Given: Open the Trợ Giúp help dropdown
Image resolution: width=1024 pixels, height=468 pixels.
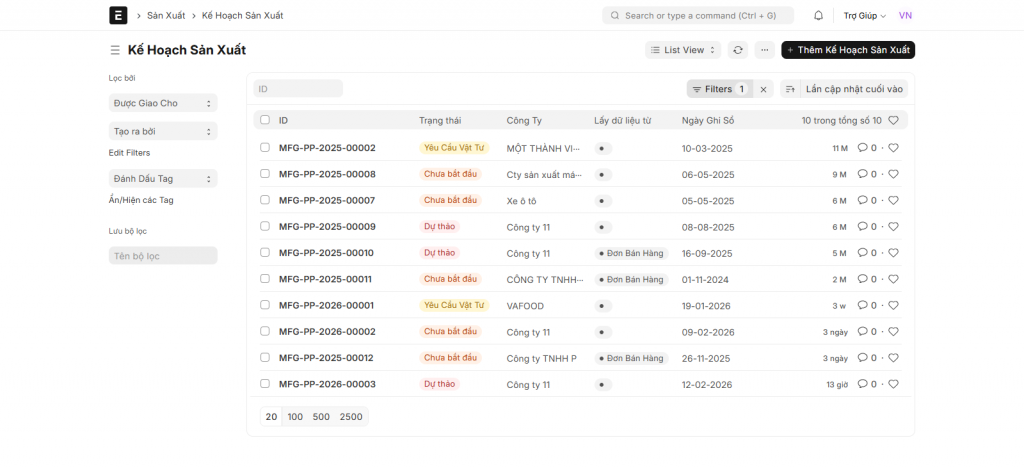Looking at the screenshot, I should tap(865, 16).
